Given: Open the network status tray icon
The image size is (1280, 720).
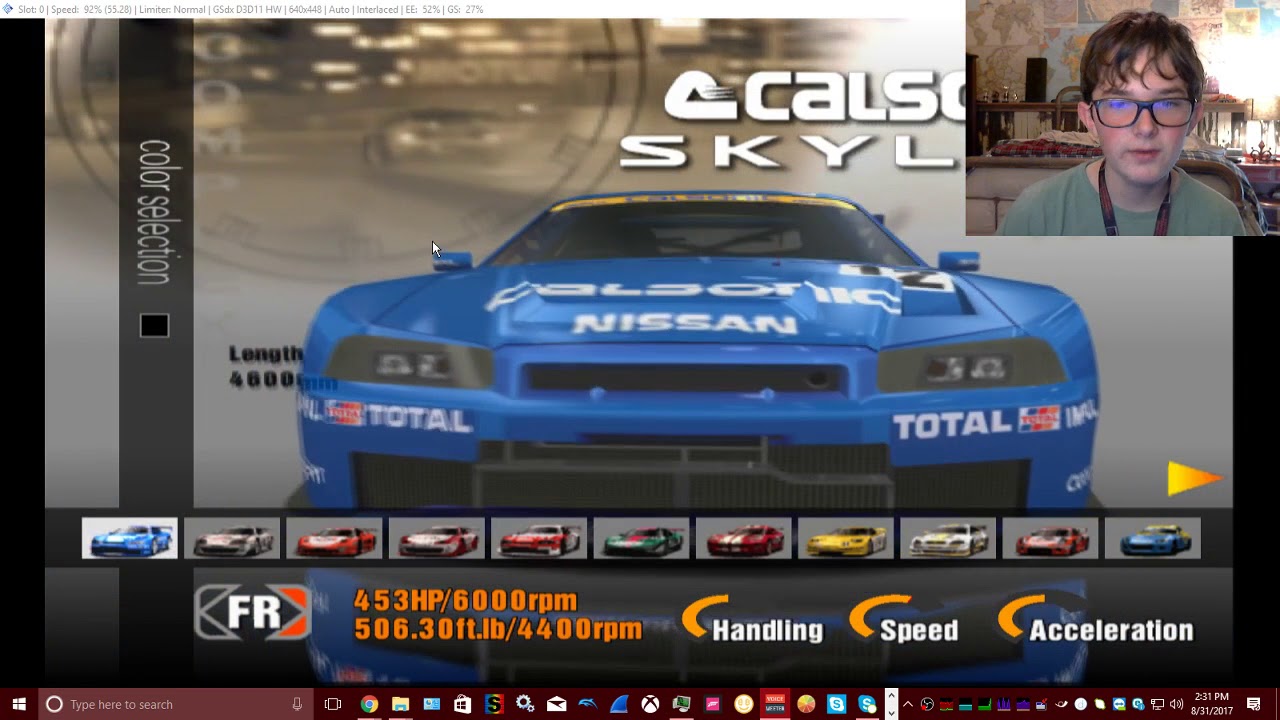Looking at the screenshot, I should click(x=1157, y=704).
